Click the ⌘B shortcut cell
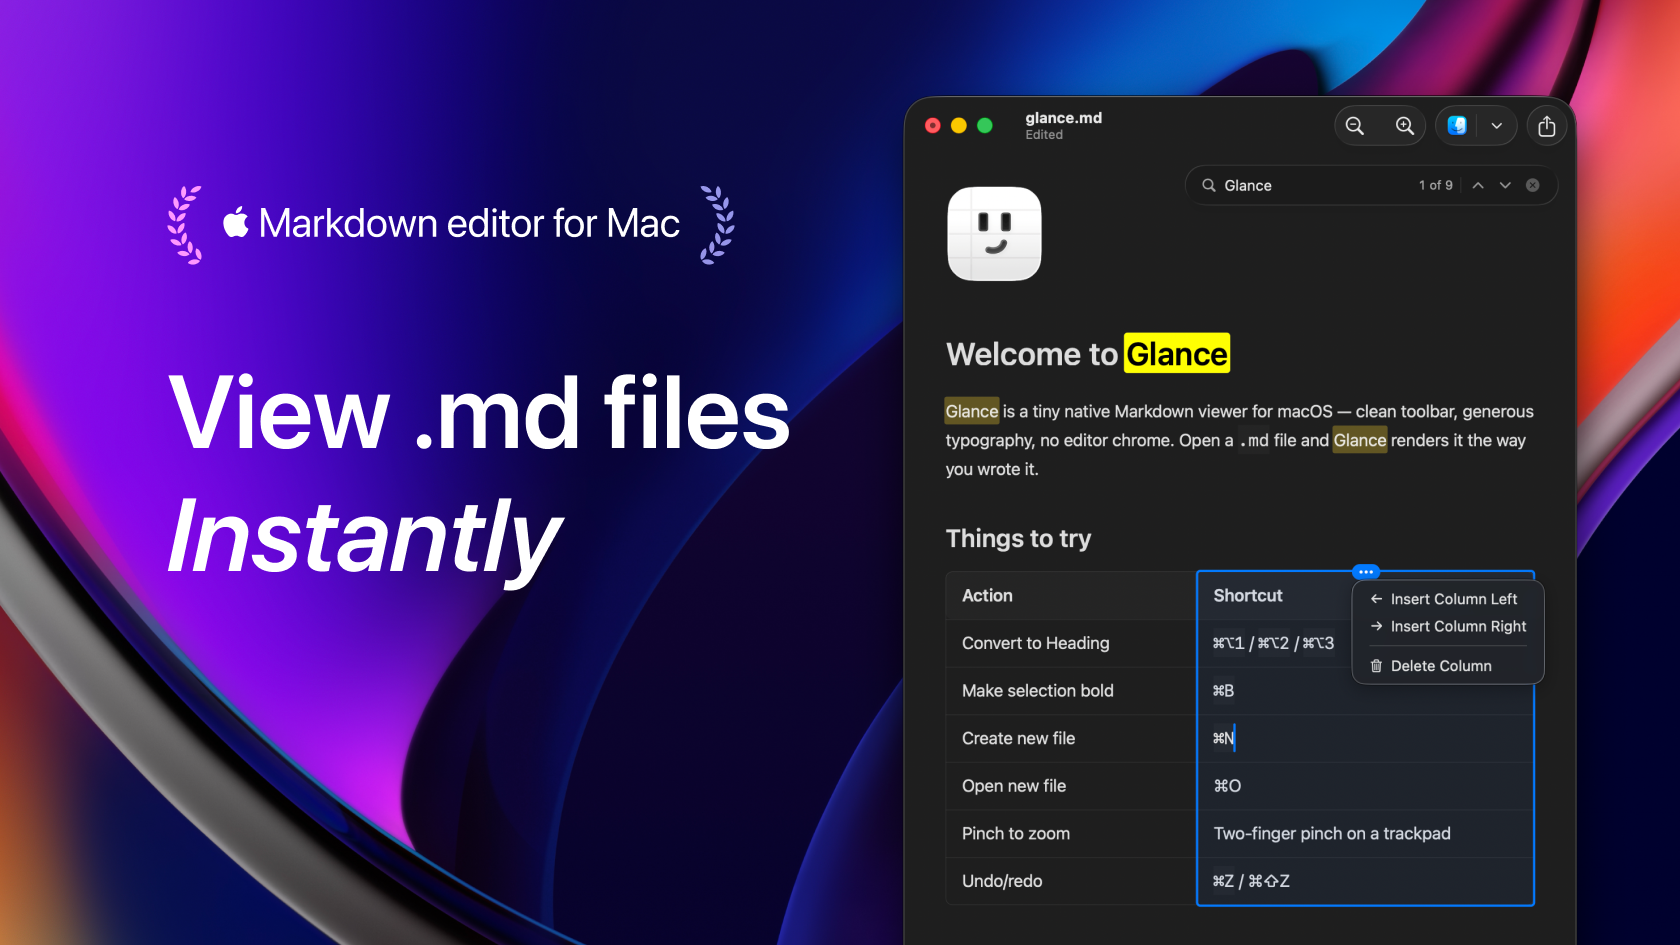Screen dimensions: 1680x945 1365,691
